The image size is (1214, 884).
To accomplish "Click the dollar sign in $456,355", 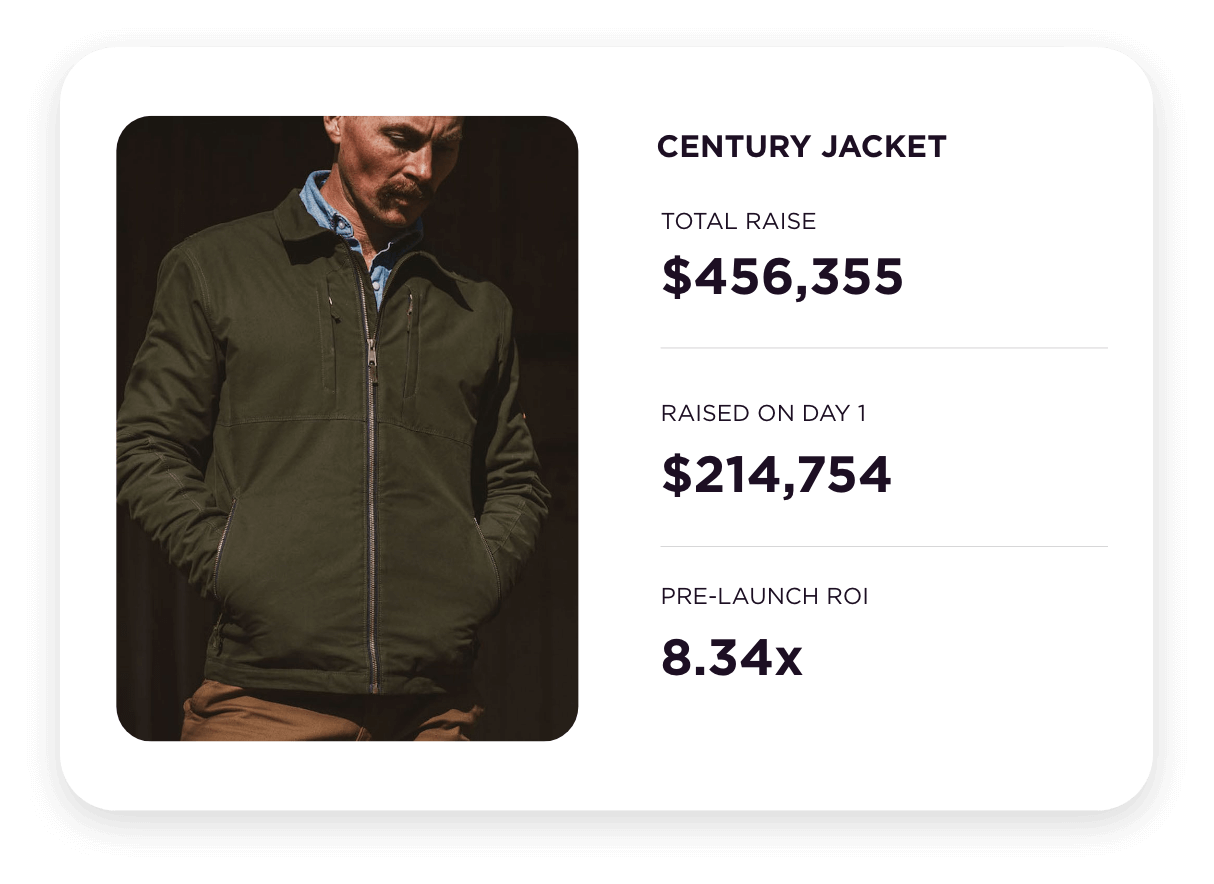I will 676,277.
